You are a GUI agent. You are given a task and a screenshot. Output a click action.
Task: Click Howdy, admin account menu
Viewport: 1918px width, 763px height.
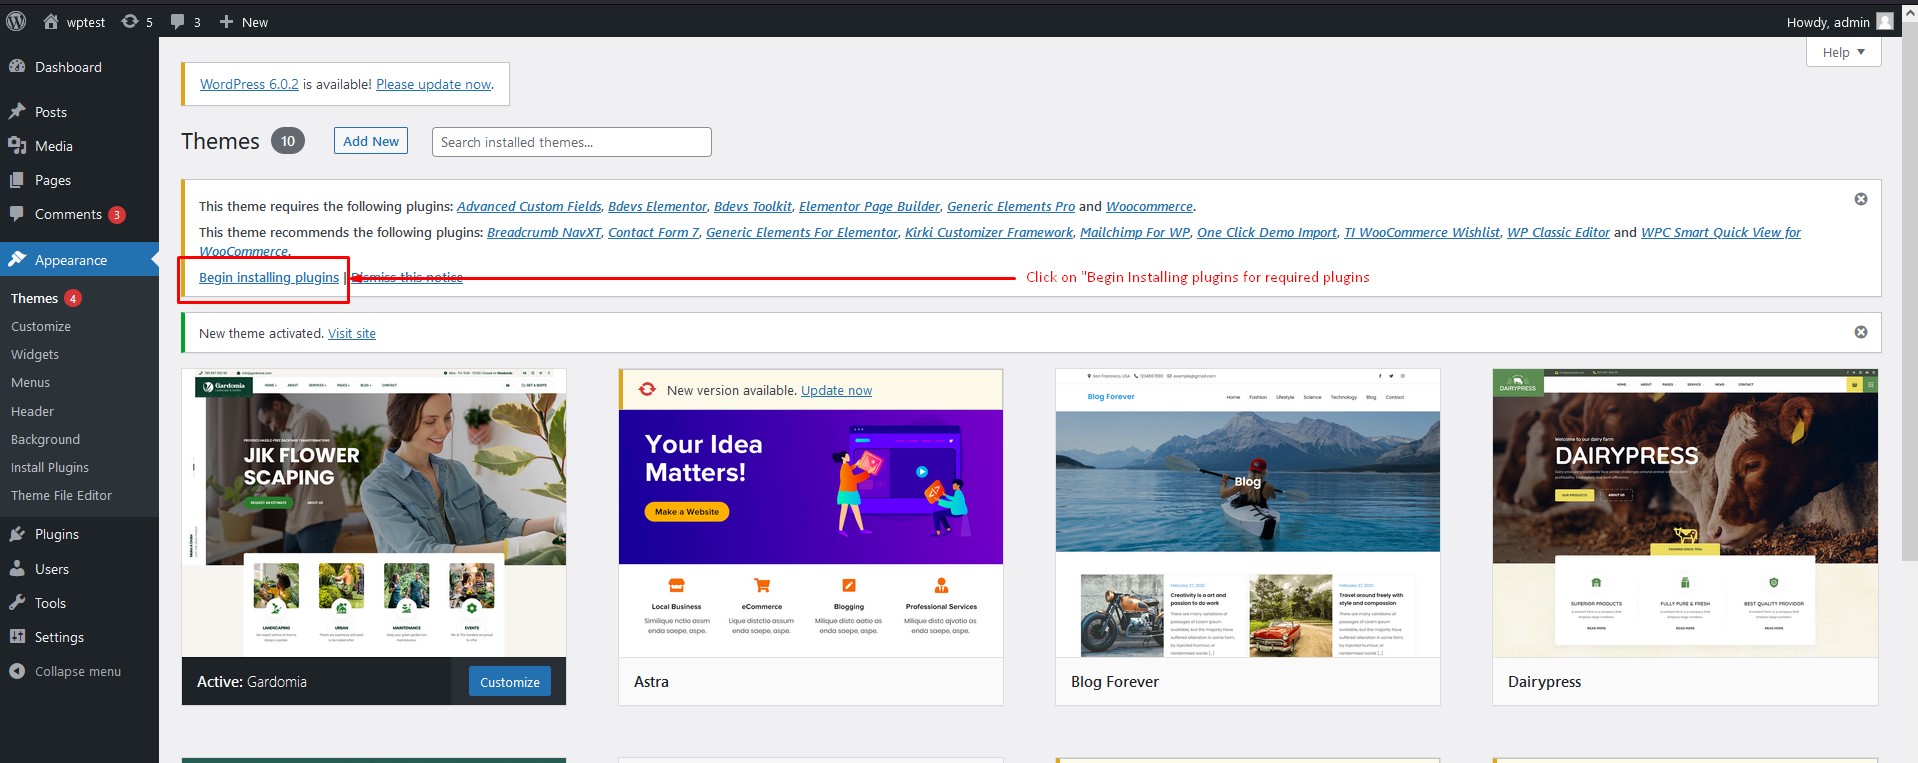coord(1839,22)
